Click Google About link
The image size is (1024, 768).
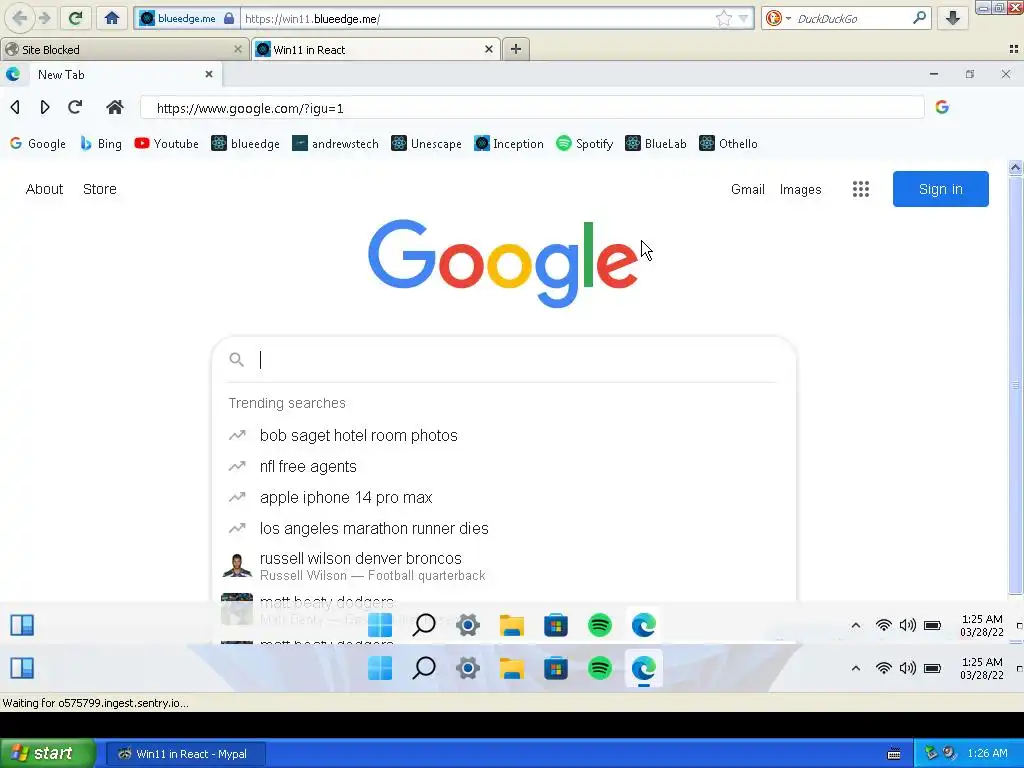click(x=44, y=189)
